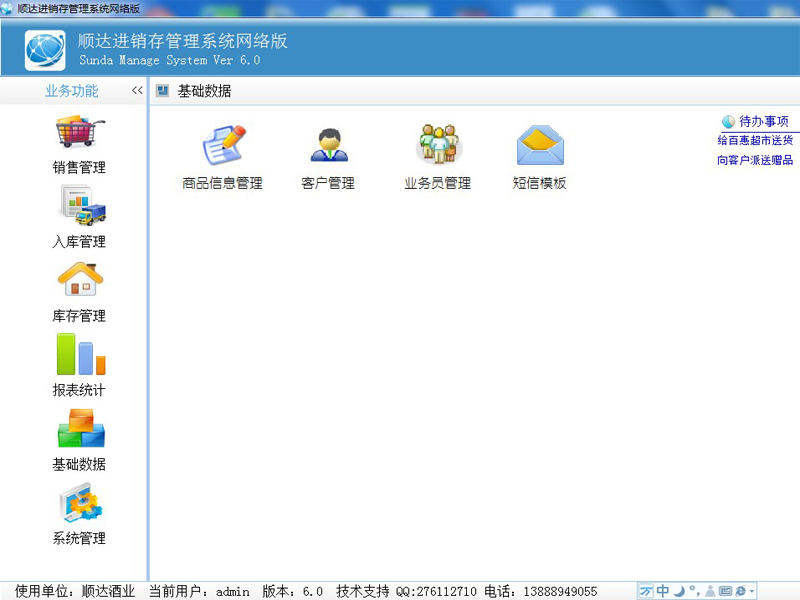The height and width of the screenshot is (600, 800).
Task: Expand the input method toolbar dropdown arrow
Action: click(752, 591)
